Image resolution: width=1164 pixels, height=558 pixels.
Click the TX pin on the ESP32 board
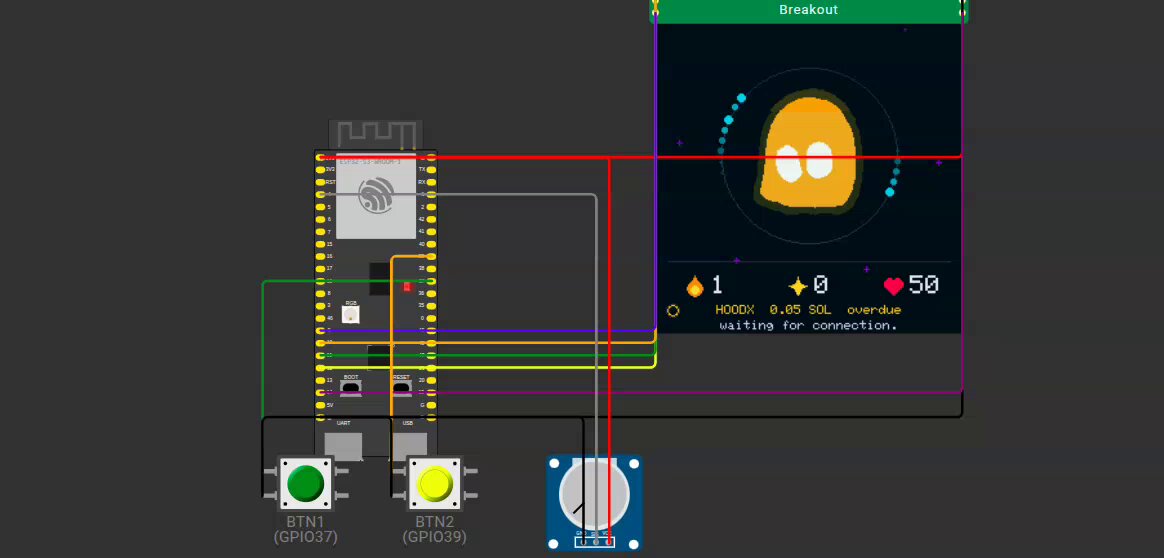coord(431,169)
